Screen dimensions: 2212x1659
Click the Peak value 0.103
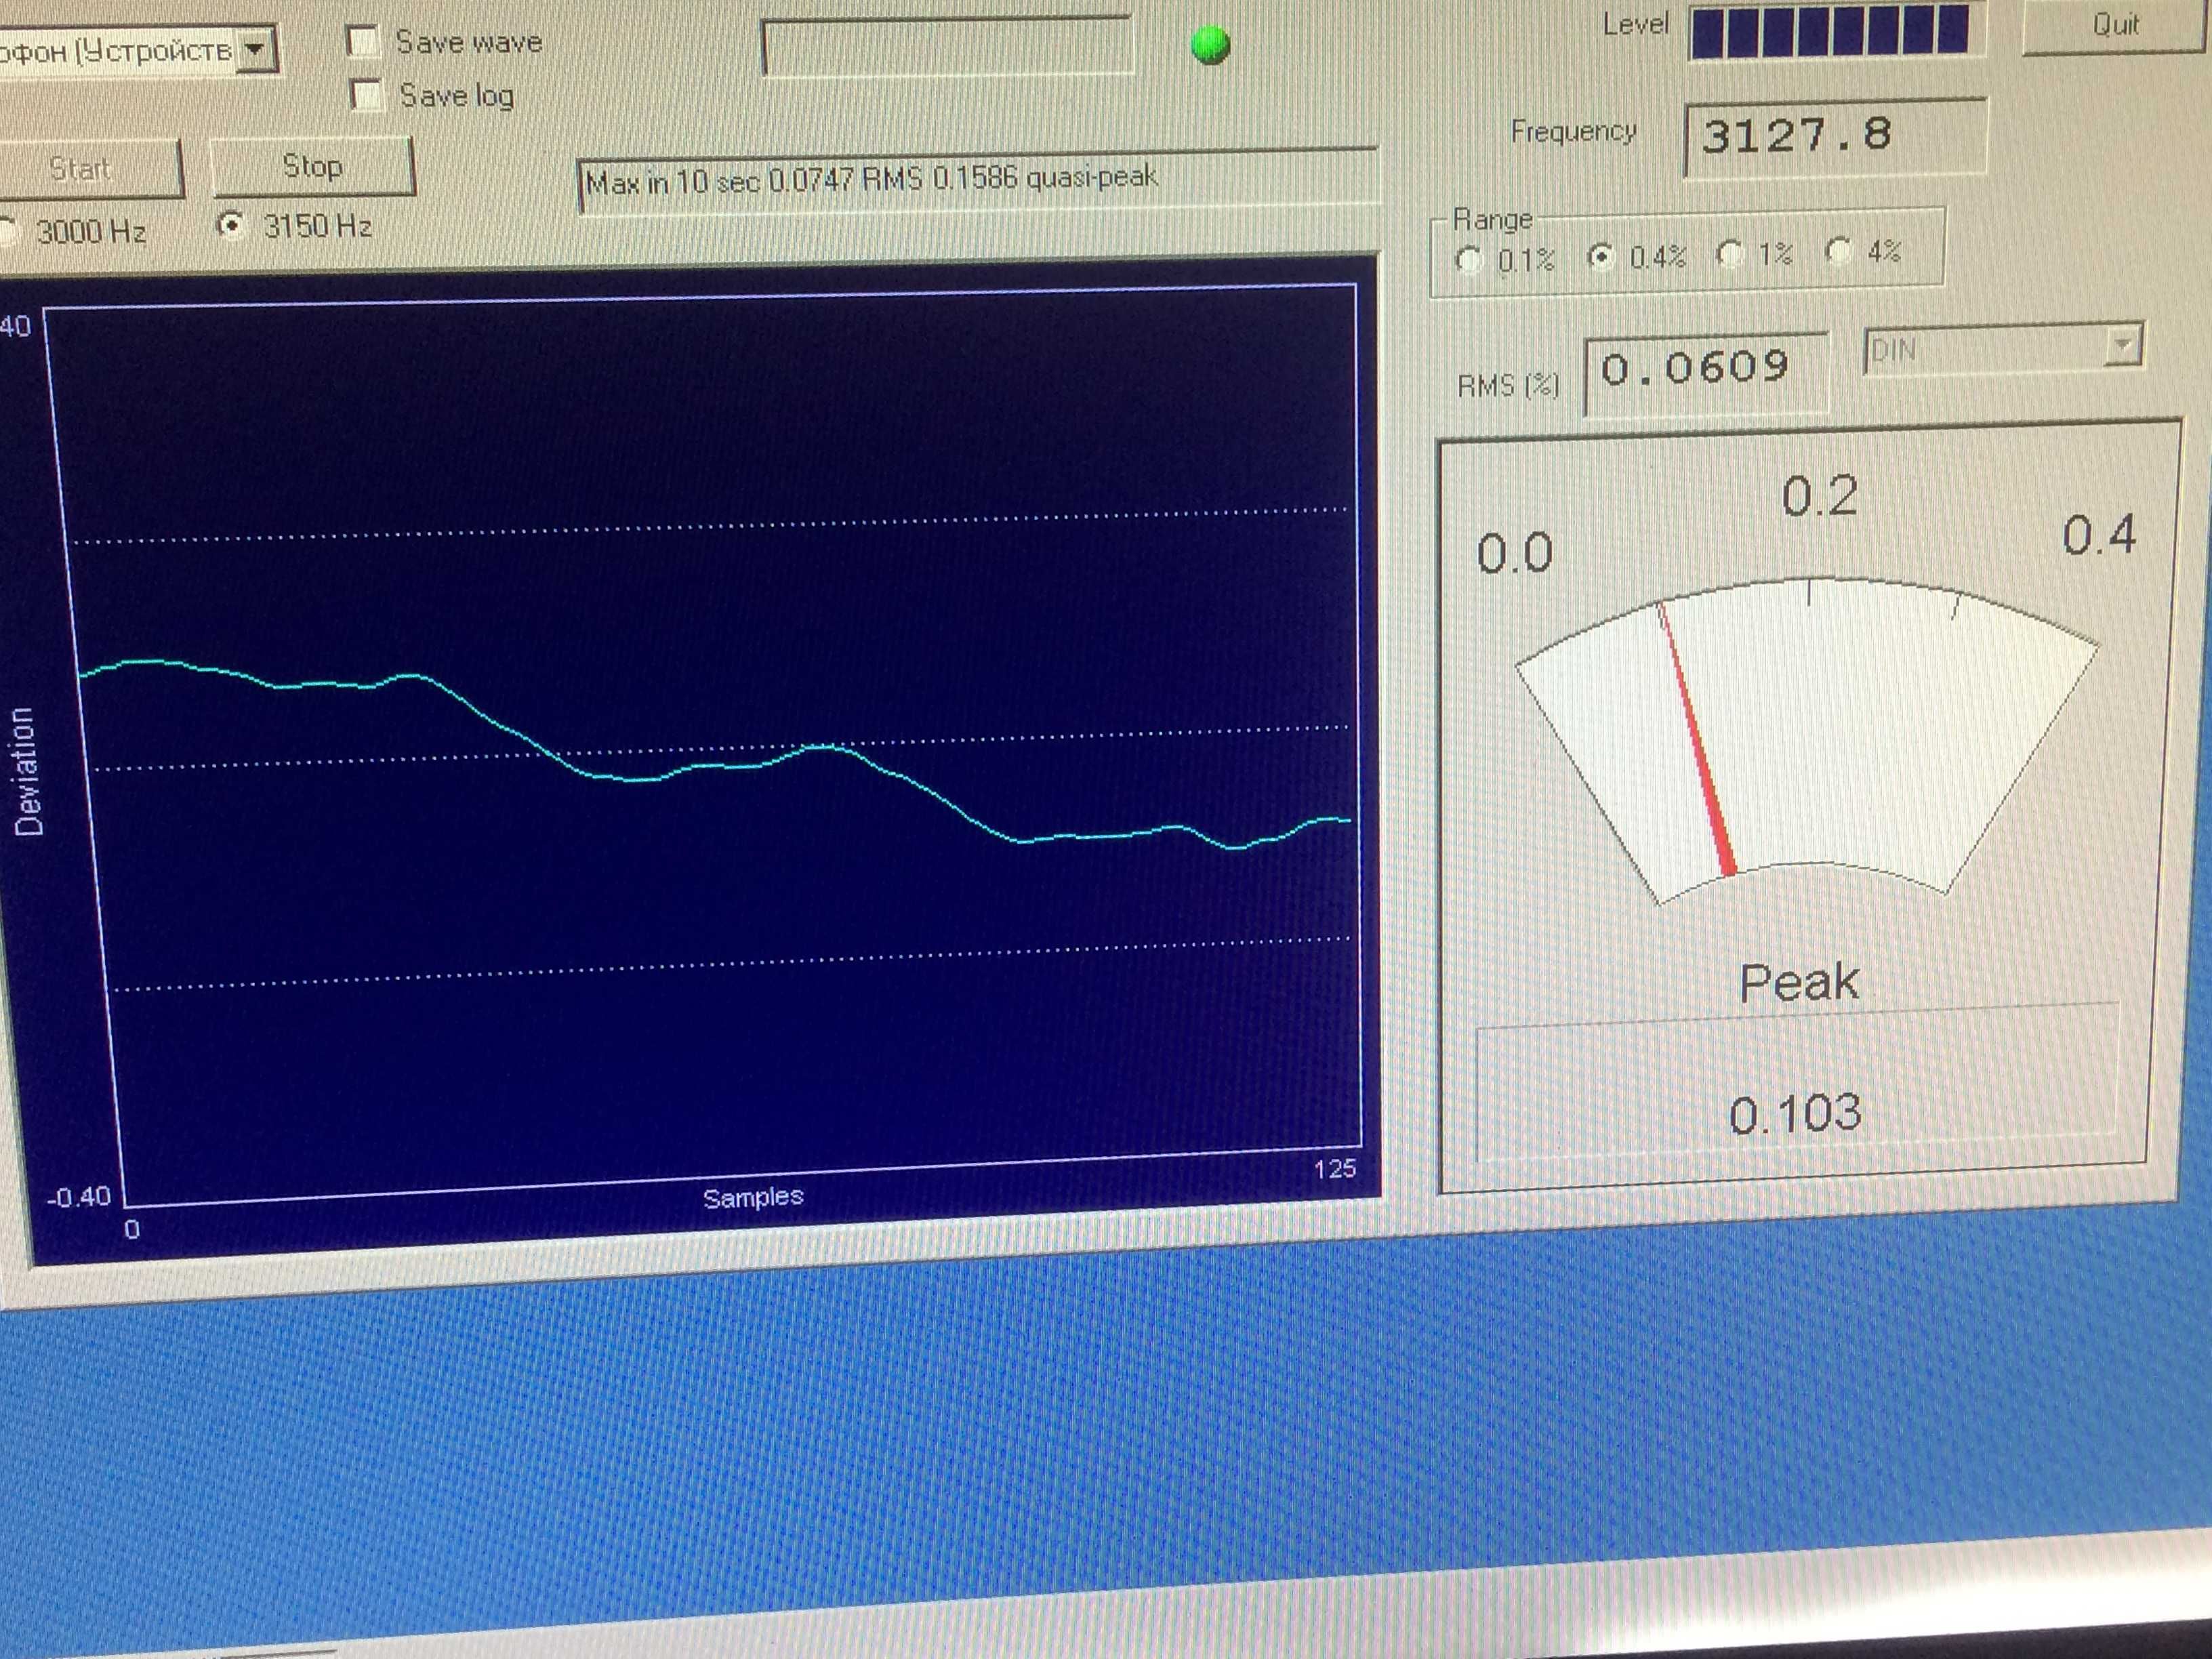coord(1795,1113)
